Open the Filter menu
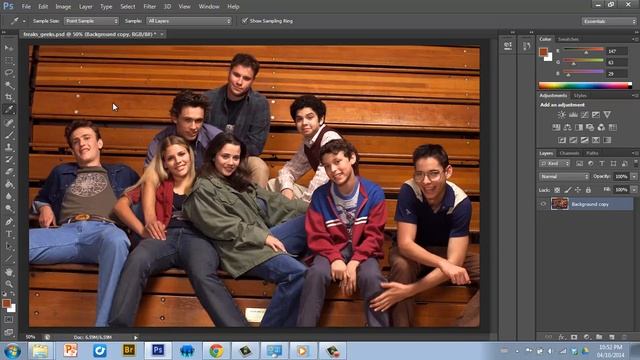This screenshot has width=640, height=360. click(149, 7)
